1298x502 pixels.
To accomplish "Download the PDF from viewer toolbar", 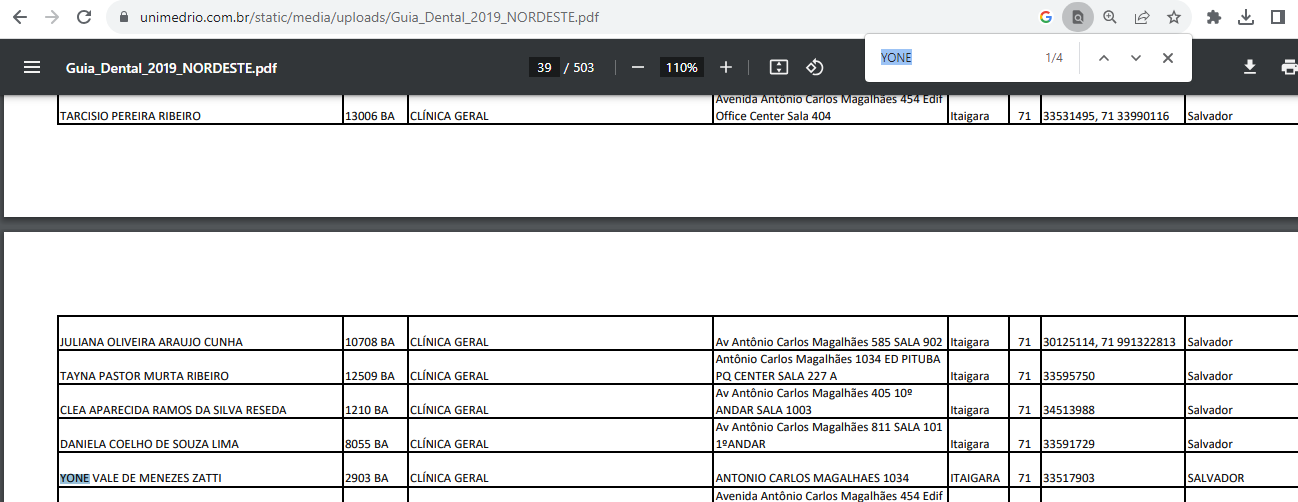I will 1249,67.
